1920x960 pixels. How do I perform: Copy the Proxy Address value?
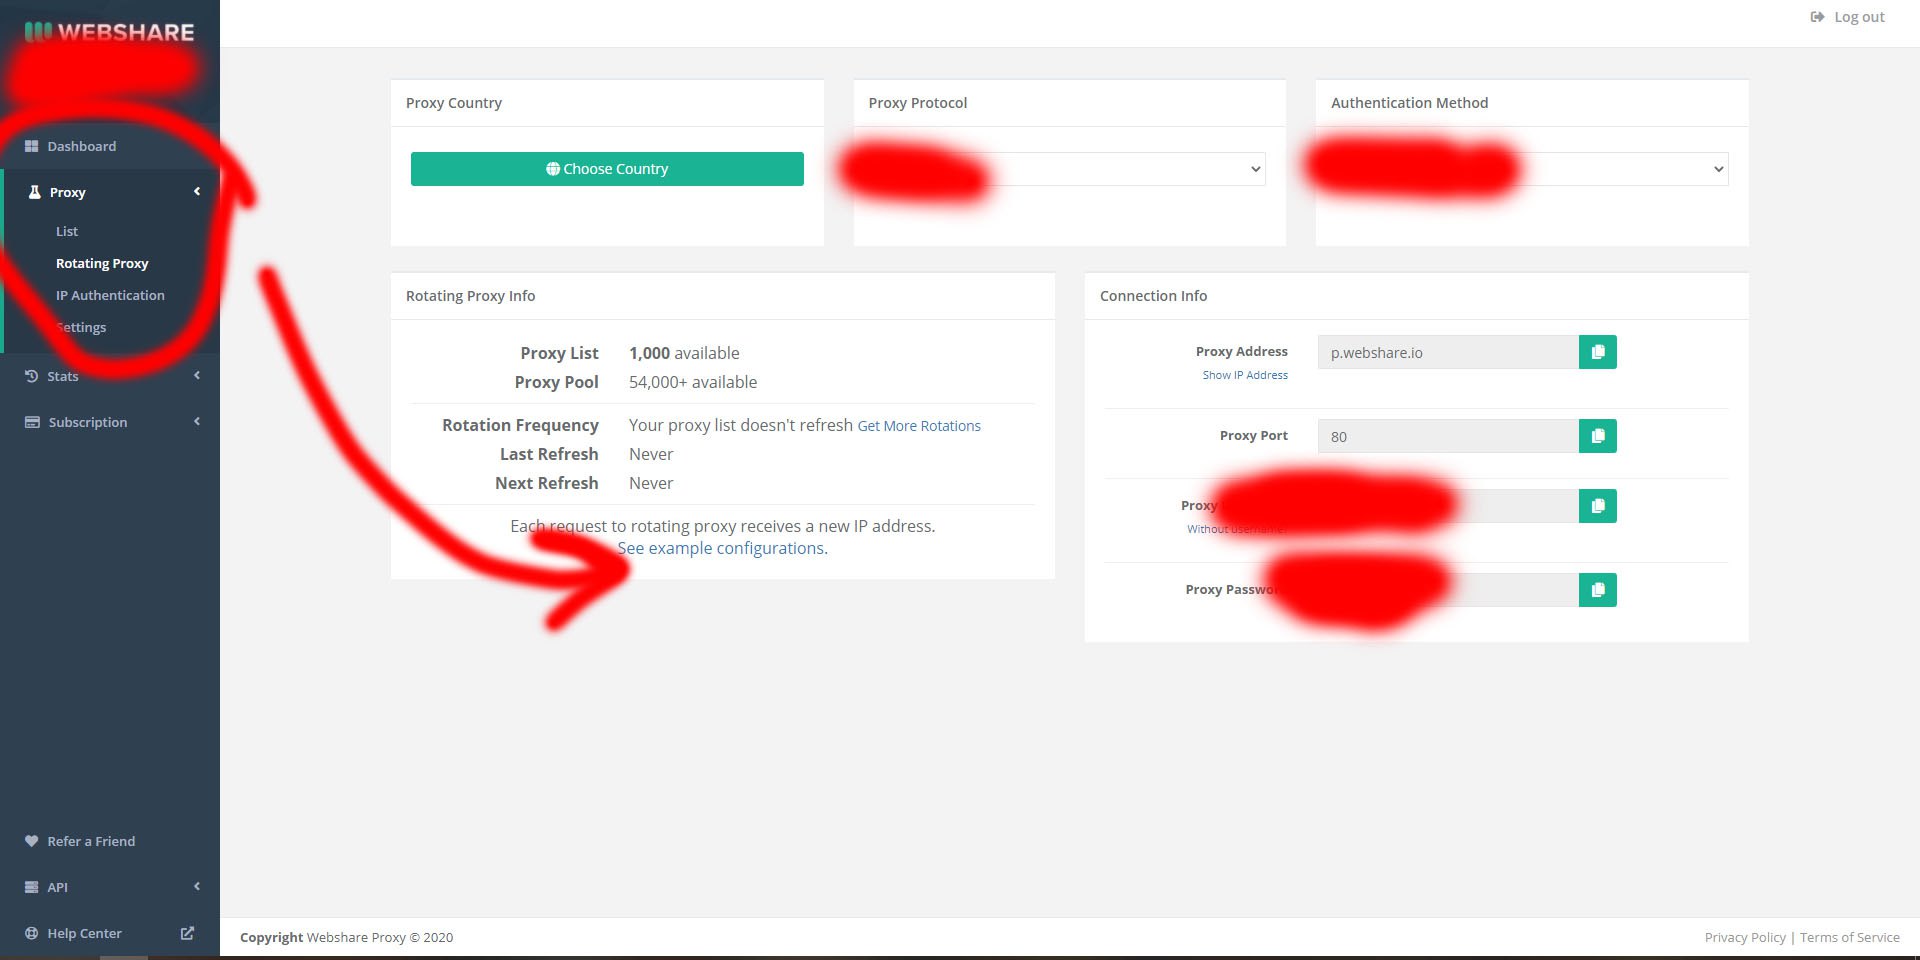[1598, 352]
